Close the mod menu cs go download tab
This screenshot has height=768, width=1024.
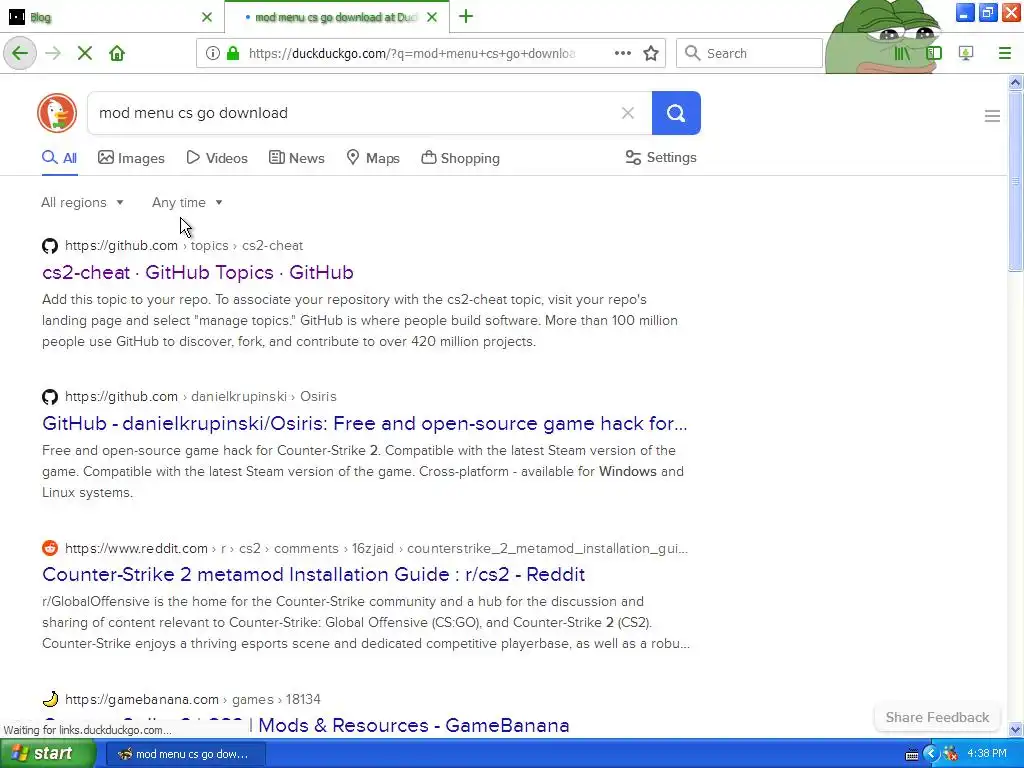[432, 17]
